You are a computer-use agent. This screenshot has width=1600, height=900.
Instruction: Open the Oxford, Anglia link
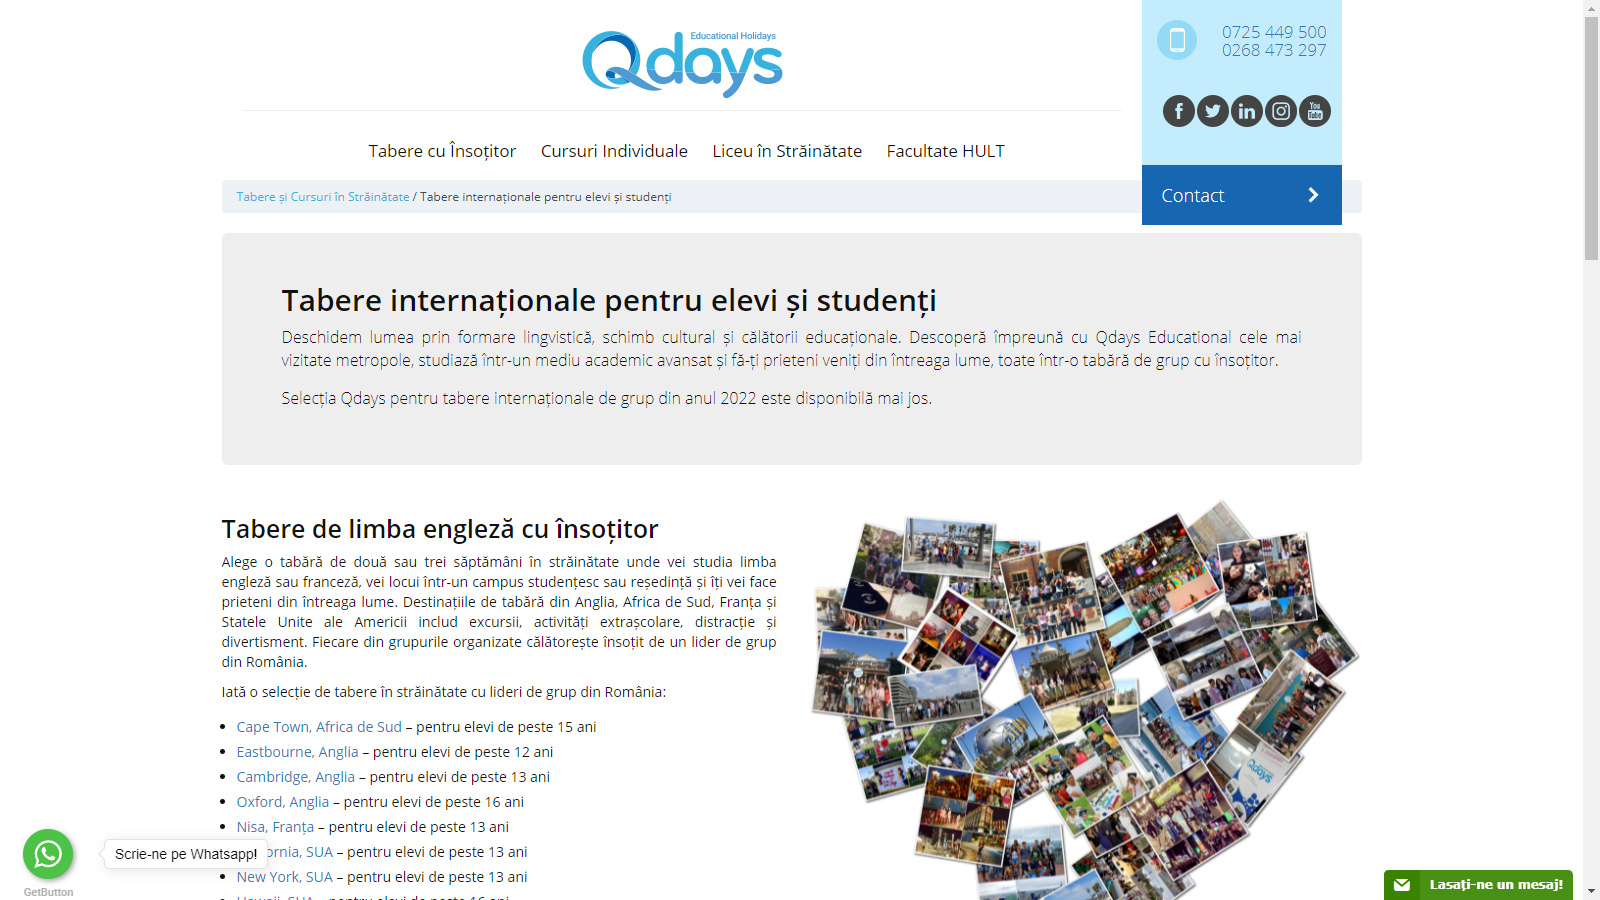coord(282,801)
